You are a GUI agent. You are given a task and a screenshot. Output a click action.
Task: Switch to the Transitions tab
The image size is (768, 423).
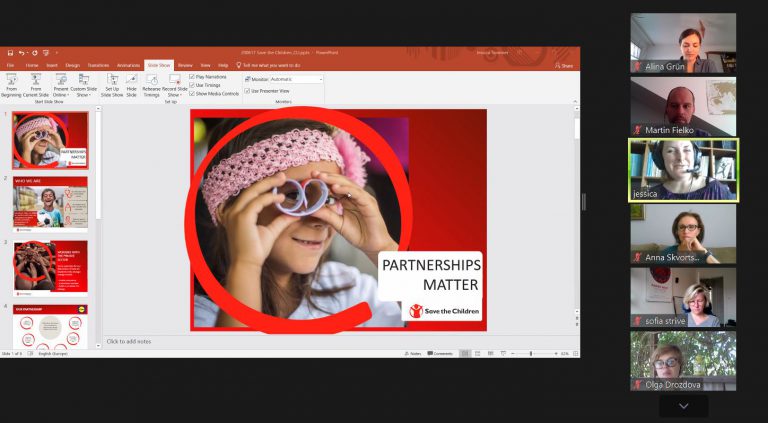(98, 65)
